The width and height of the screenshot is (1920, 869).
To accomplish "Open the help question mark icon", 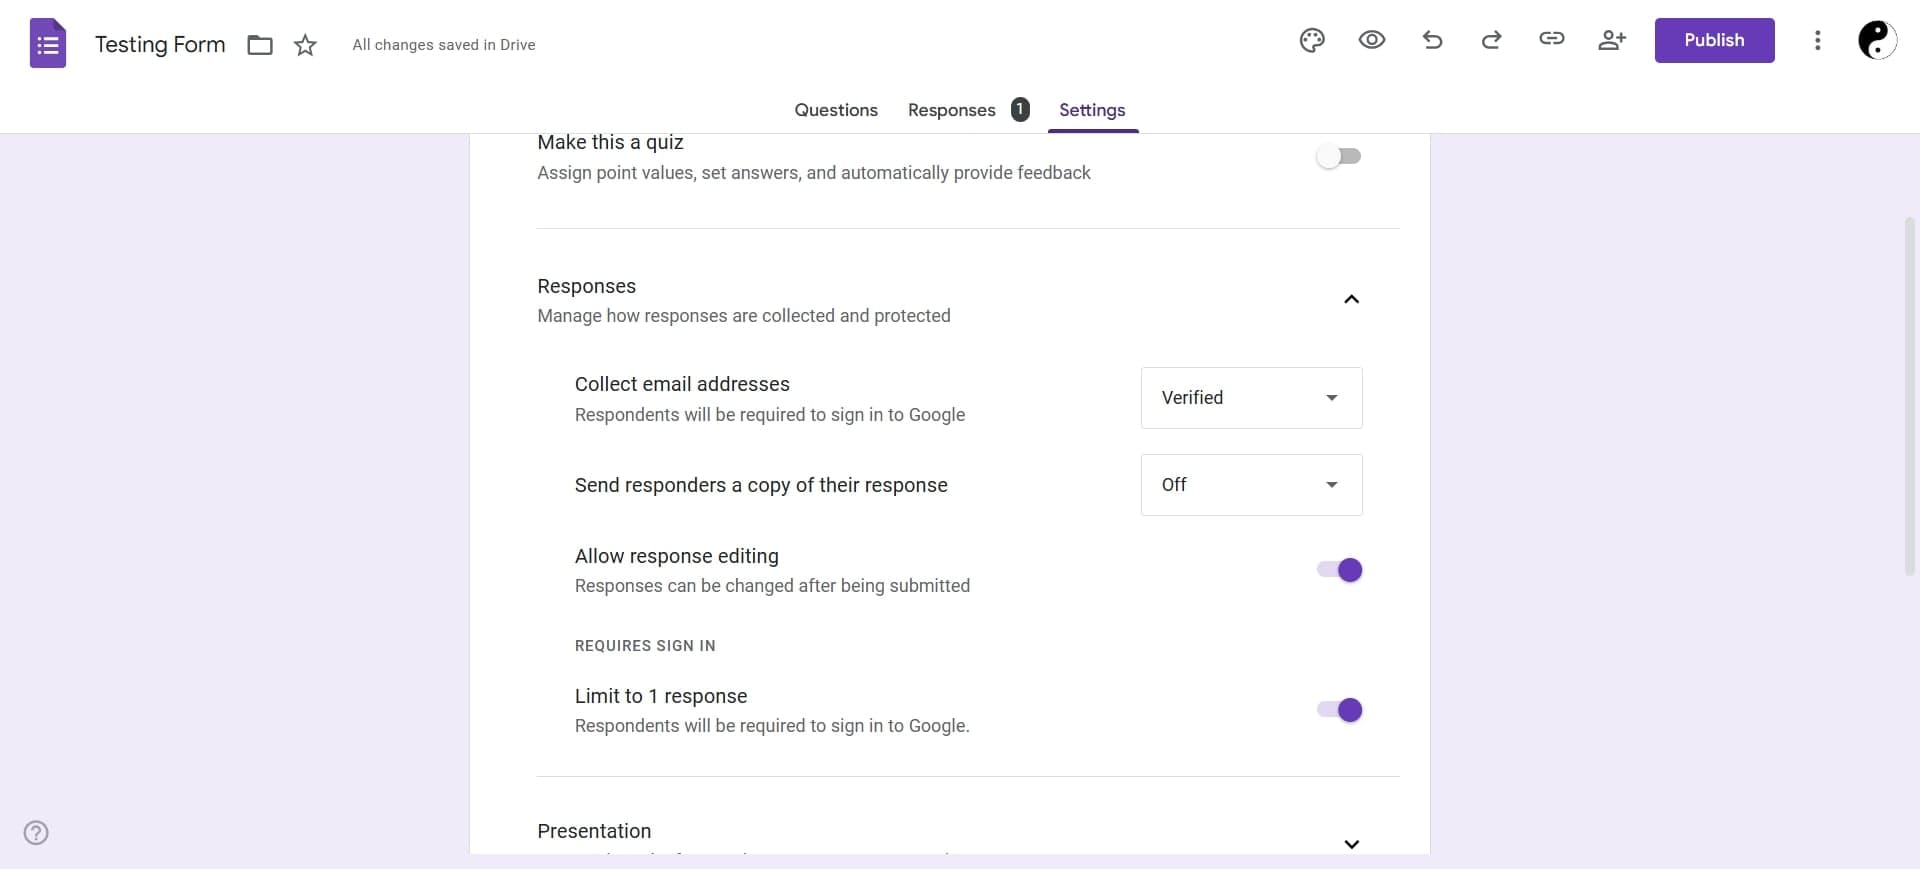I will point(36,833).
